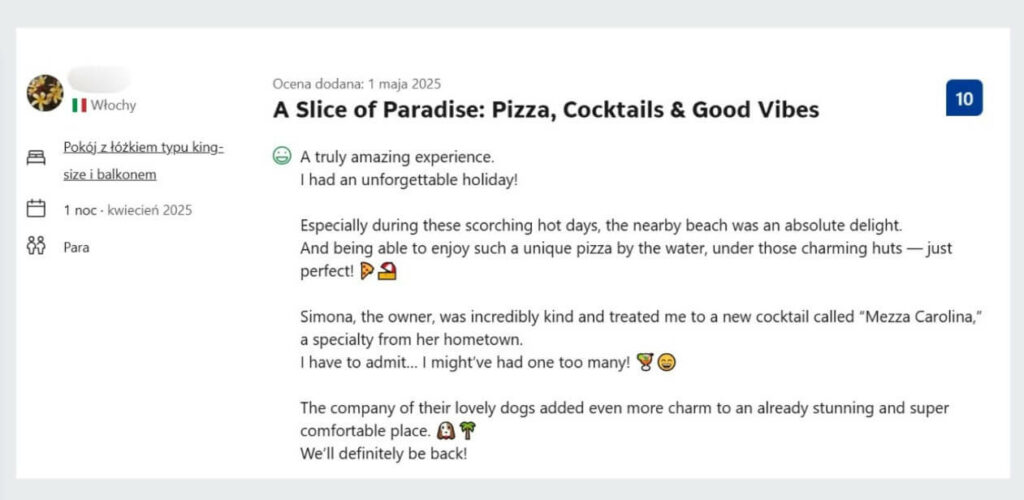Click the 'Ocena dodana: 1 maja 2025' date
1024x500 pixels.
[x=356, y=84]
